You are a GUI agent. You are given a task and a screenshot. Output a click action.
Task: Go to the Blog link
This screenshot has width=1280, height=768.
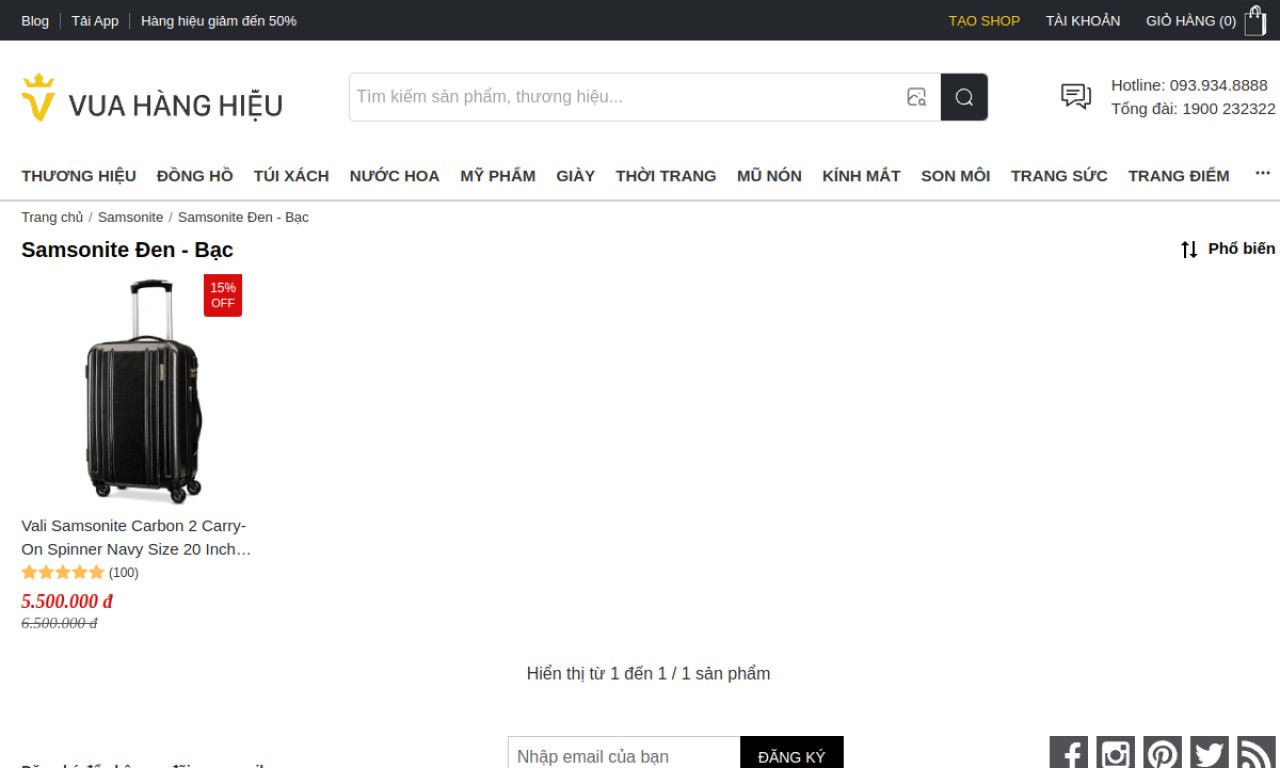click(x=35, y=21)
